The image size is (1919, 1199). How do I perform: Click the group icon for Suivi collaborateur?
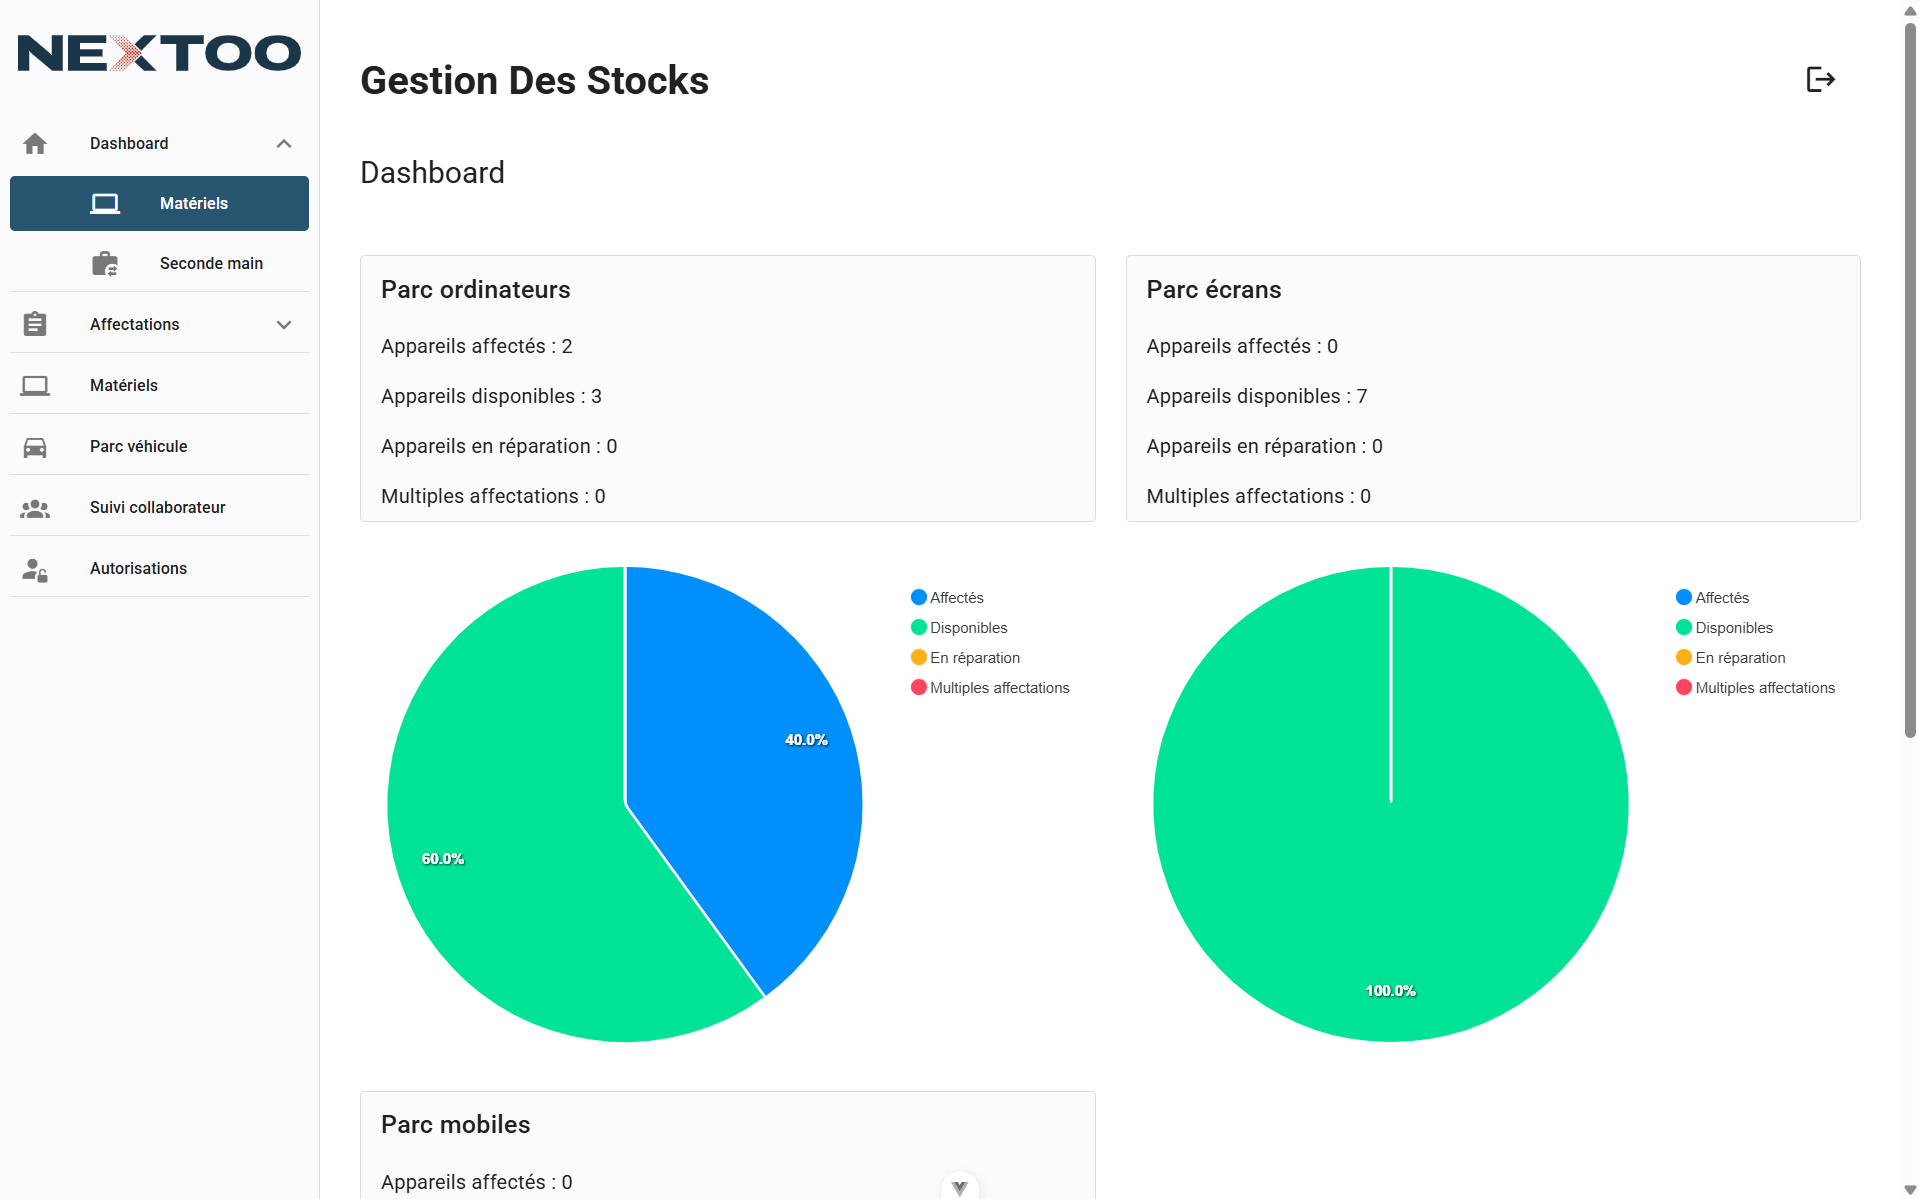(x=35, y=508)
